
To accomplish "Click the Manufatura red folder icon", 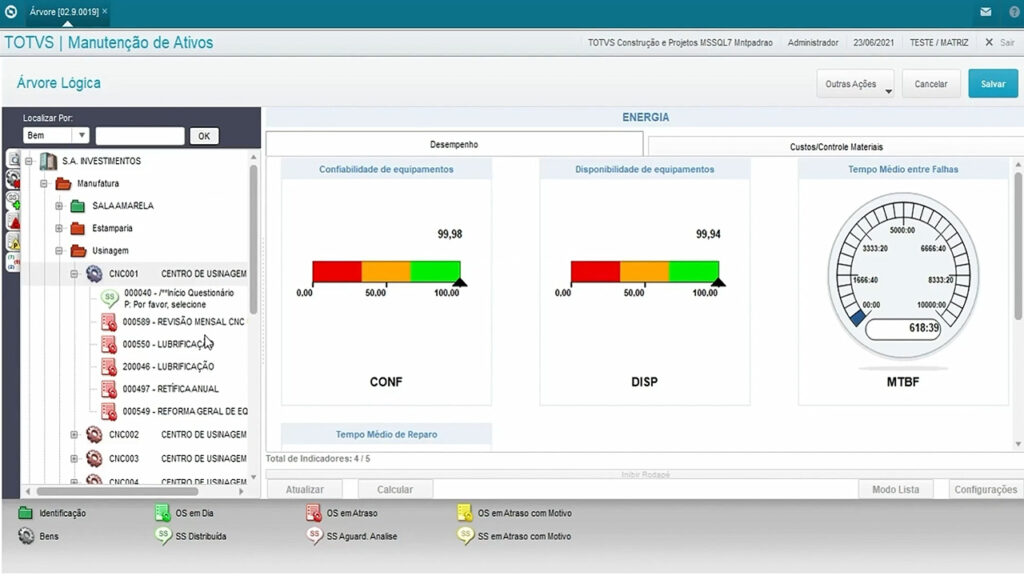I will (63, 184).
